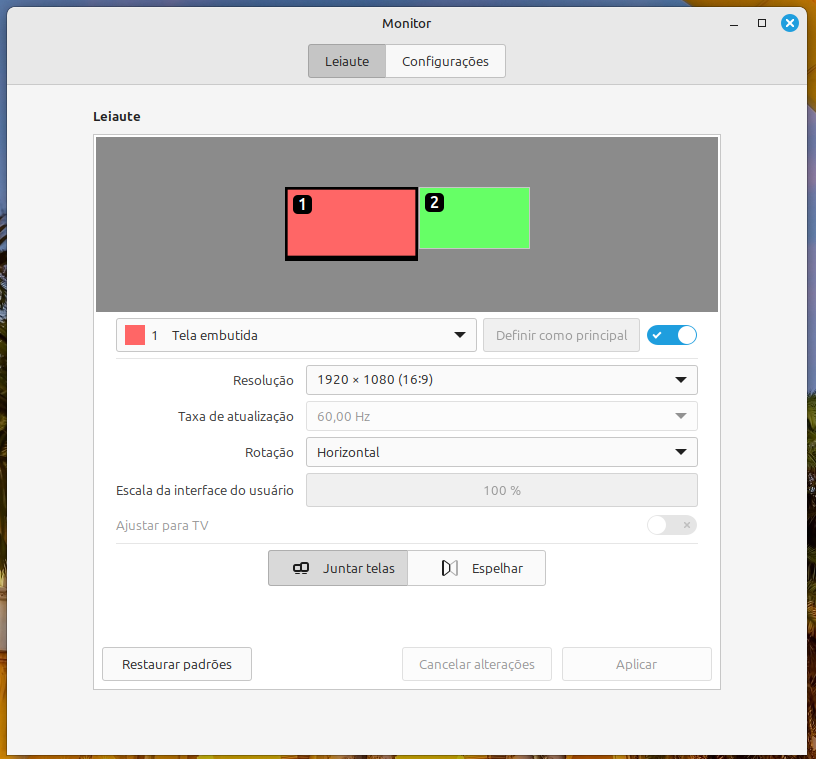Disable the selected monitor with the blue switch
816x759 pixels.
[x=671, y=336]
